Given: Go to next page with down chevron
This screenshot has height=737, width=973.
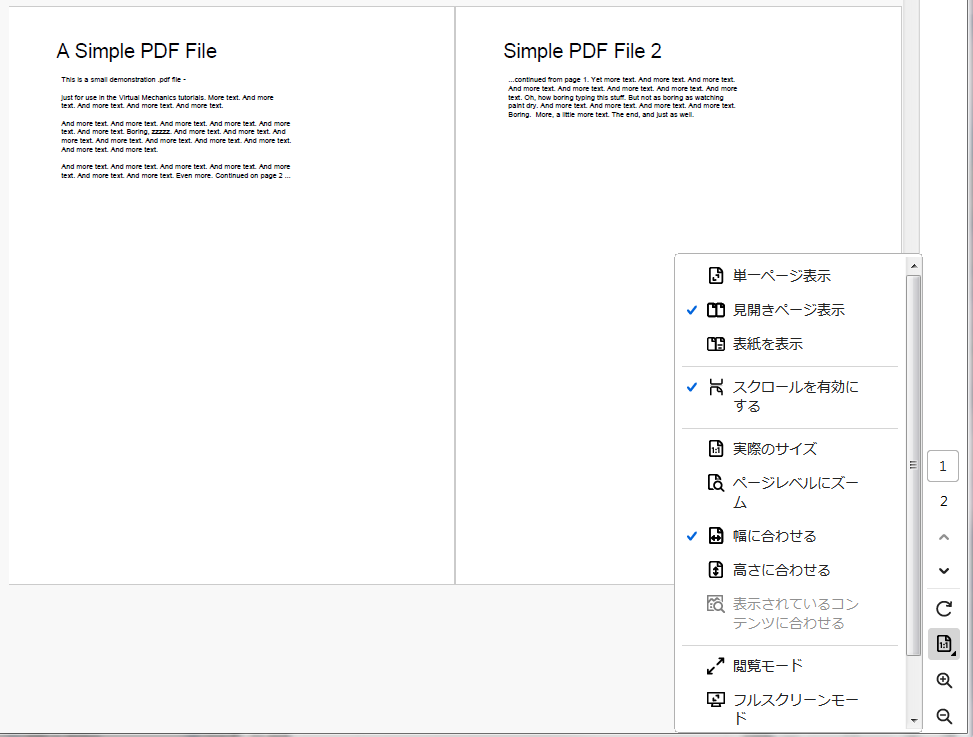Looking at the screenshot, I should 943,571.
